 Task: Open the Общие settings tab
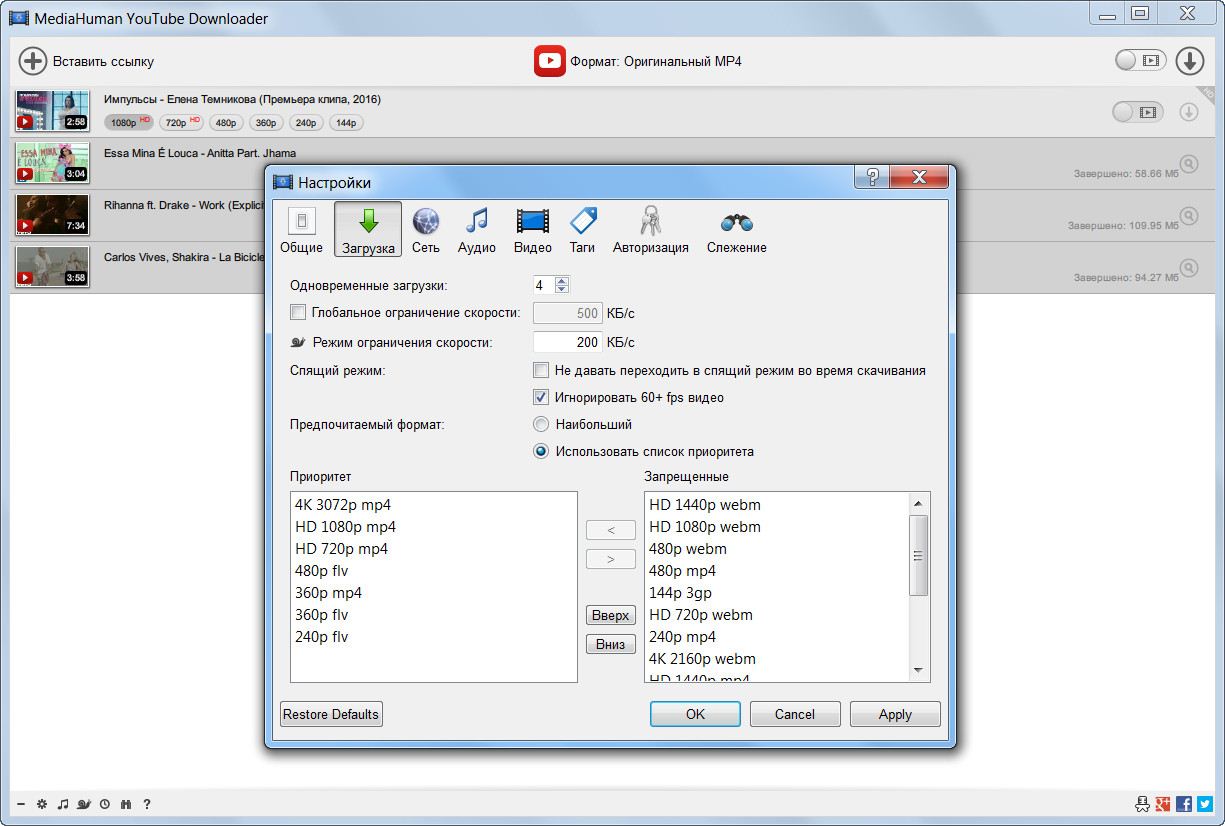pos(301,230)
